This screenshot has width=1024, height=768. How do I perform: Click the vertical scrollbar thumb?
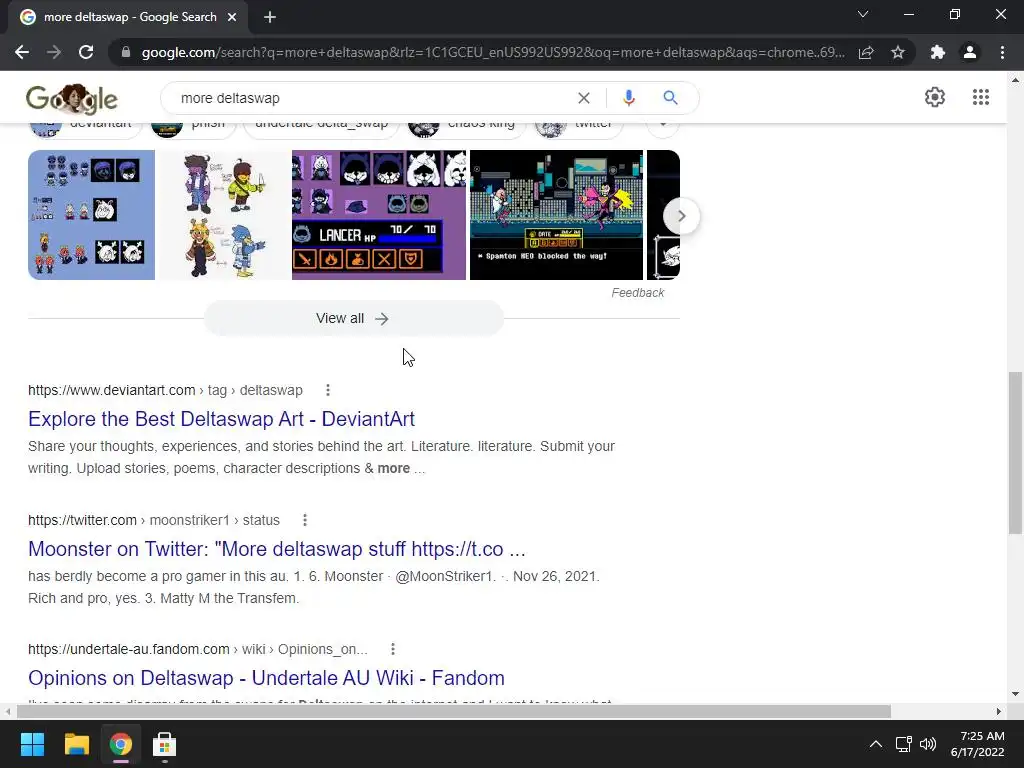click(x=1015, y=453)
